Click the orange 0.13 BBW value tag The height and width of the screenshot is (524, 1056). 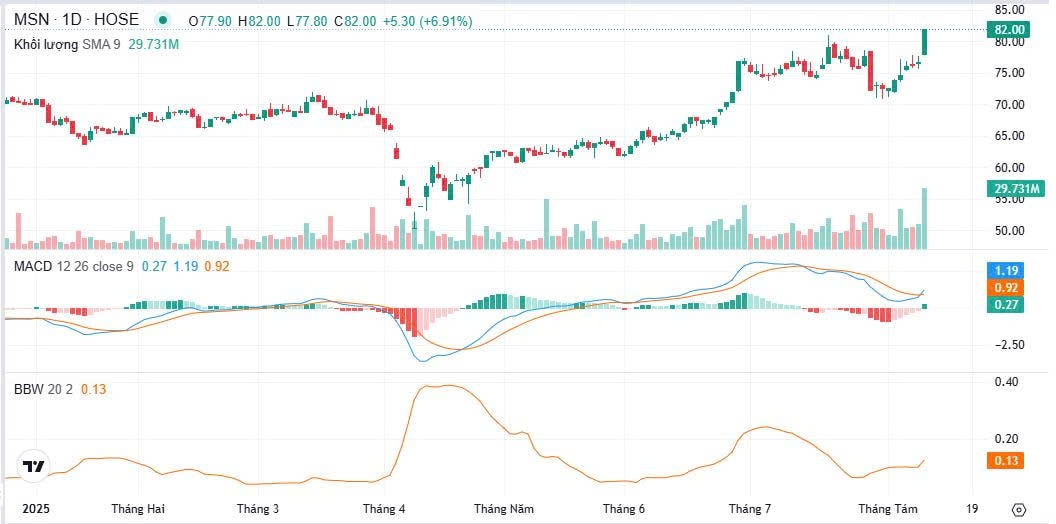click(1005, 461)
